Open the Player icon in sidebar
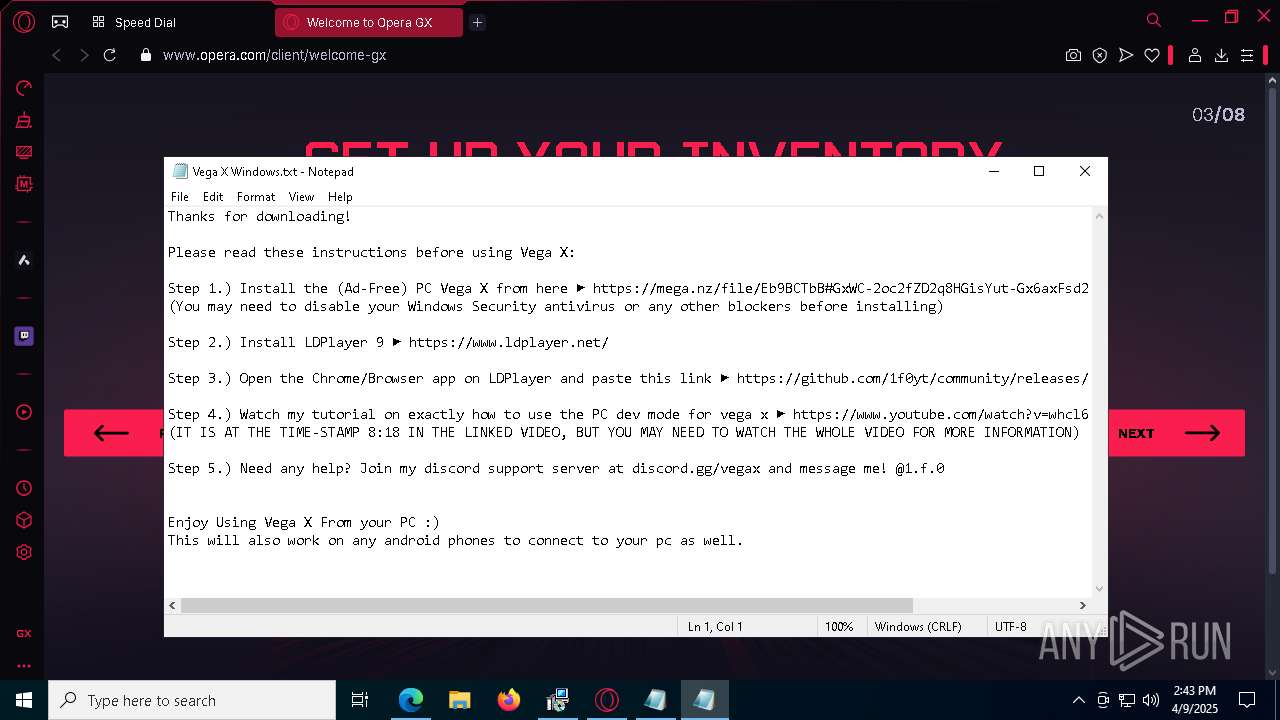The width and height of the screenshot is (1280, 720). coord(24,412)
